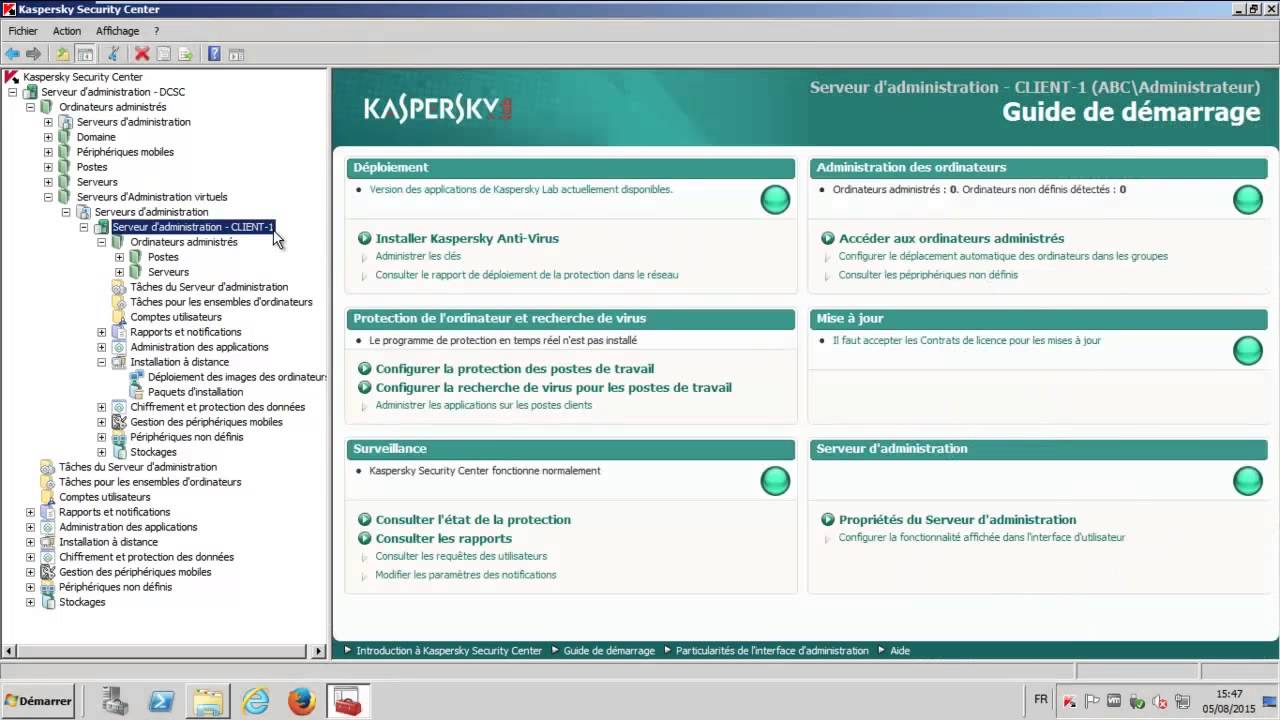The width and height of the screenshot is (1280, 720).
Task: Click Consulter les rapports link
Action: click(444, 539)
